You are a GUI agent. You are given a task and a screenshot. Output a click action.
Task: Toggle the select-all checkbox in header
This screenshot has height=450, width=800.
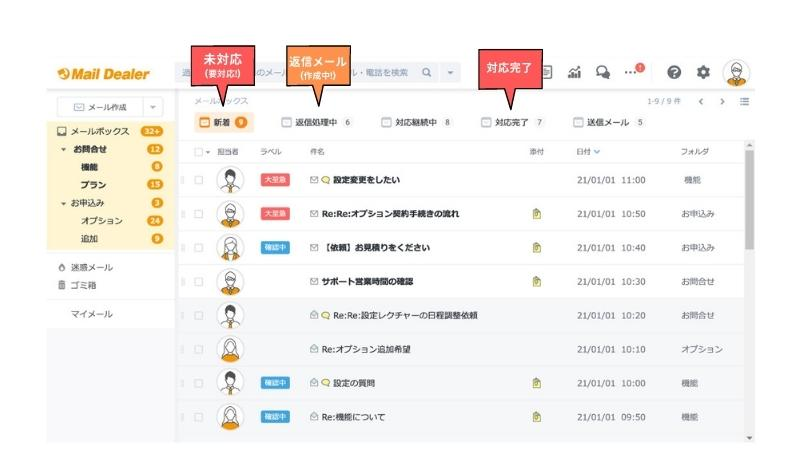[x=198, y=152]
